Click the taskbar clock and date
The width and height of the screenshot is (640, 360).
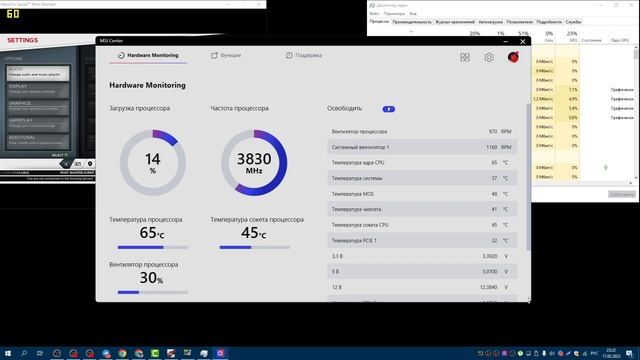pos(611,353)
